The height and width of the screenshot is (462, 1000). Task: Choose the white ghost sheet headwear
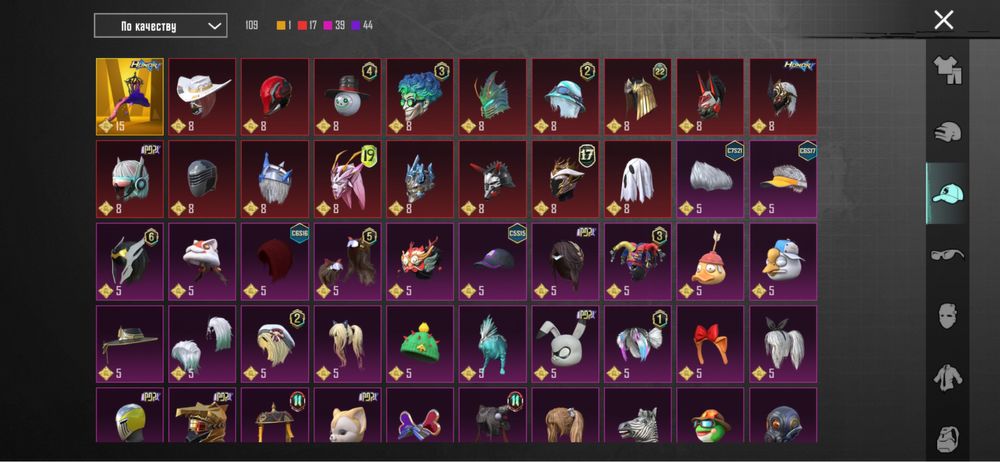[638, 179]
